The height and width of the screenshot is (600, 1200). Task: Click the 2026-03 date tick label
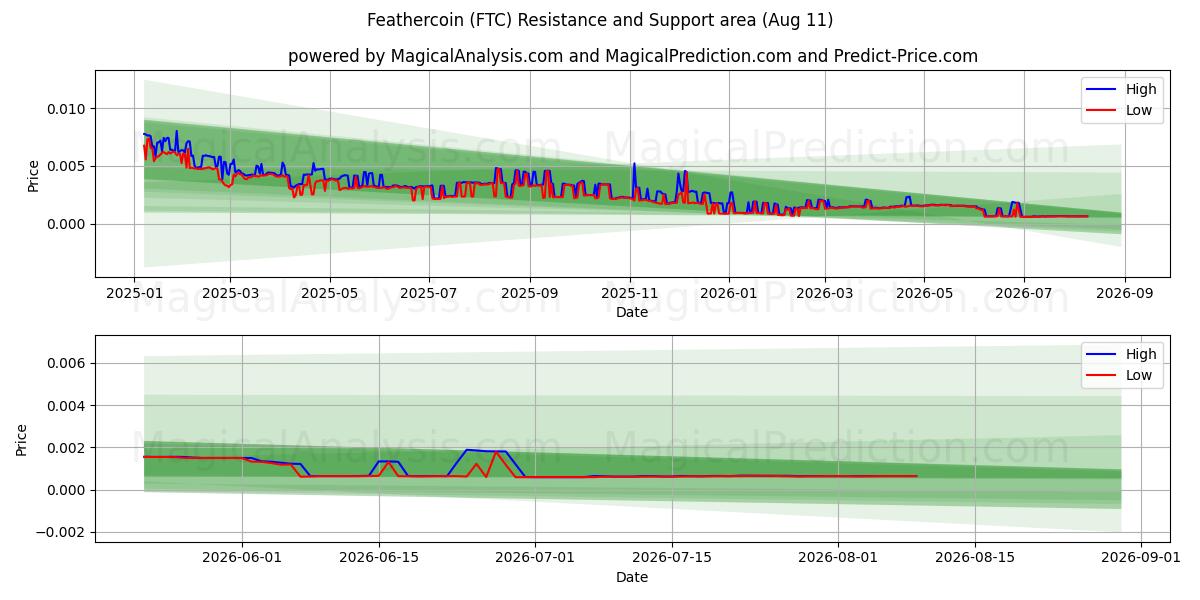tap(825, 293)
